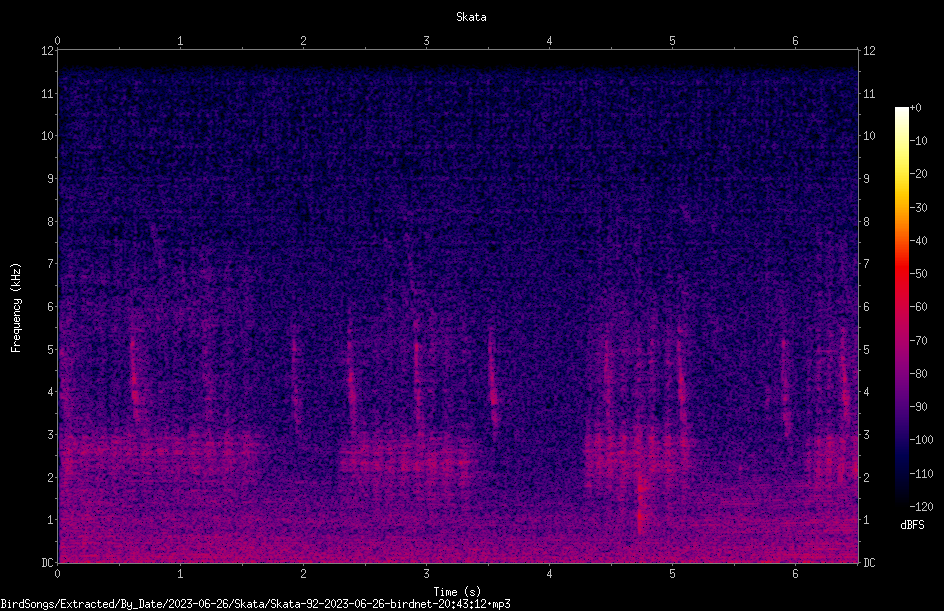Click '5' on the top time axis
This screenshot has height=611, width=944.
[x=672, y=41]
